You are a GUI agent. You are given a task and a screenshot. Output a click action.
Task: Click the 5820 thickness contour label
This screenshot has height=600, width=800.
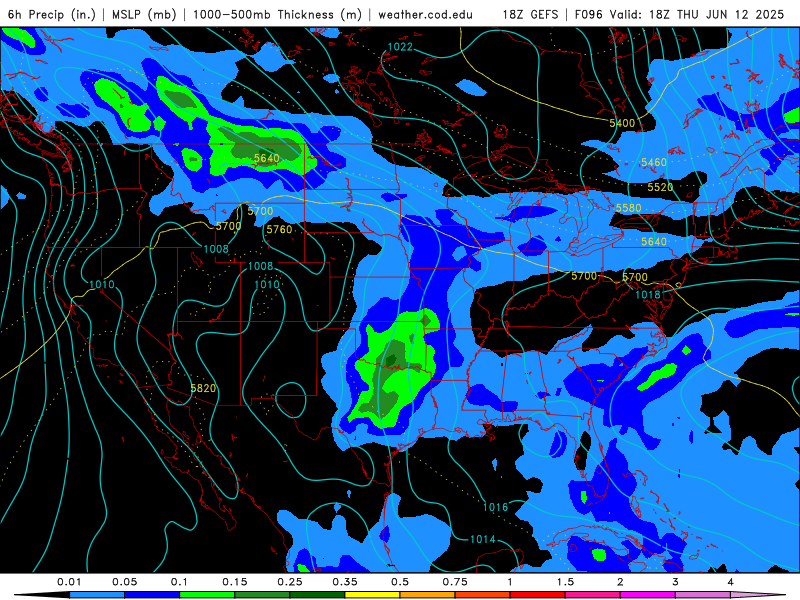coord(203,388)
